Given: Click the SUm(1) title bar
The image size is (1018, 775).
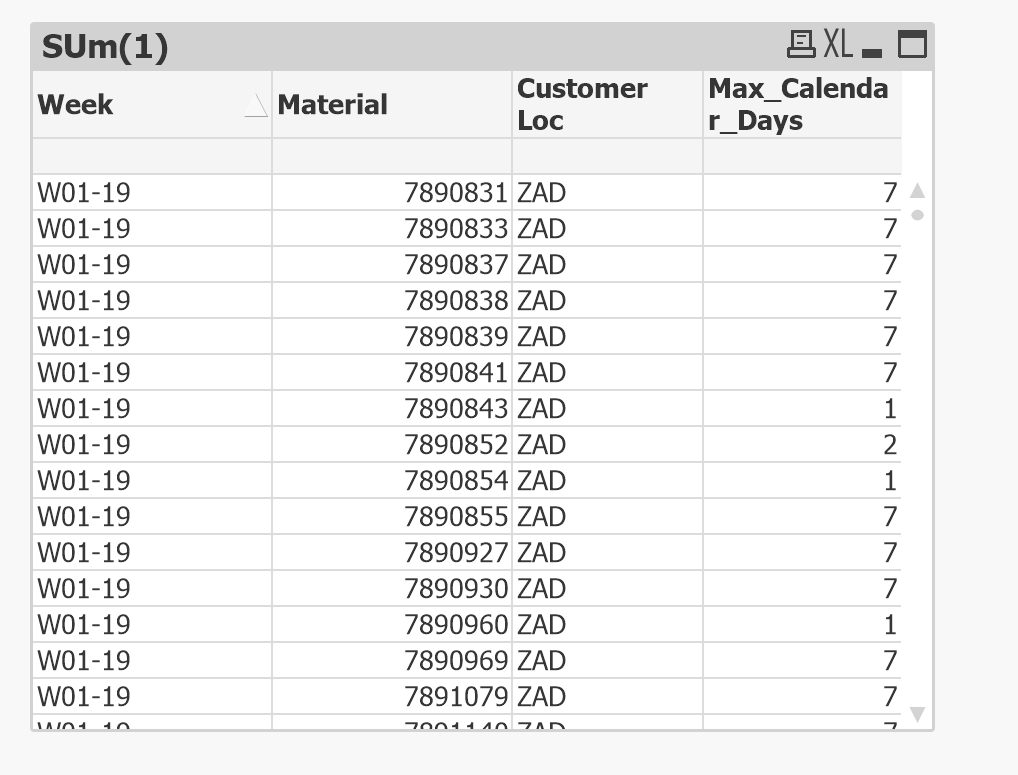Looking at the screenshot, I should point(400,46).
